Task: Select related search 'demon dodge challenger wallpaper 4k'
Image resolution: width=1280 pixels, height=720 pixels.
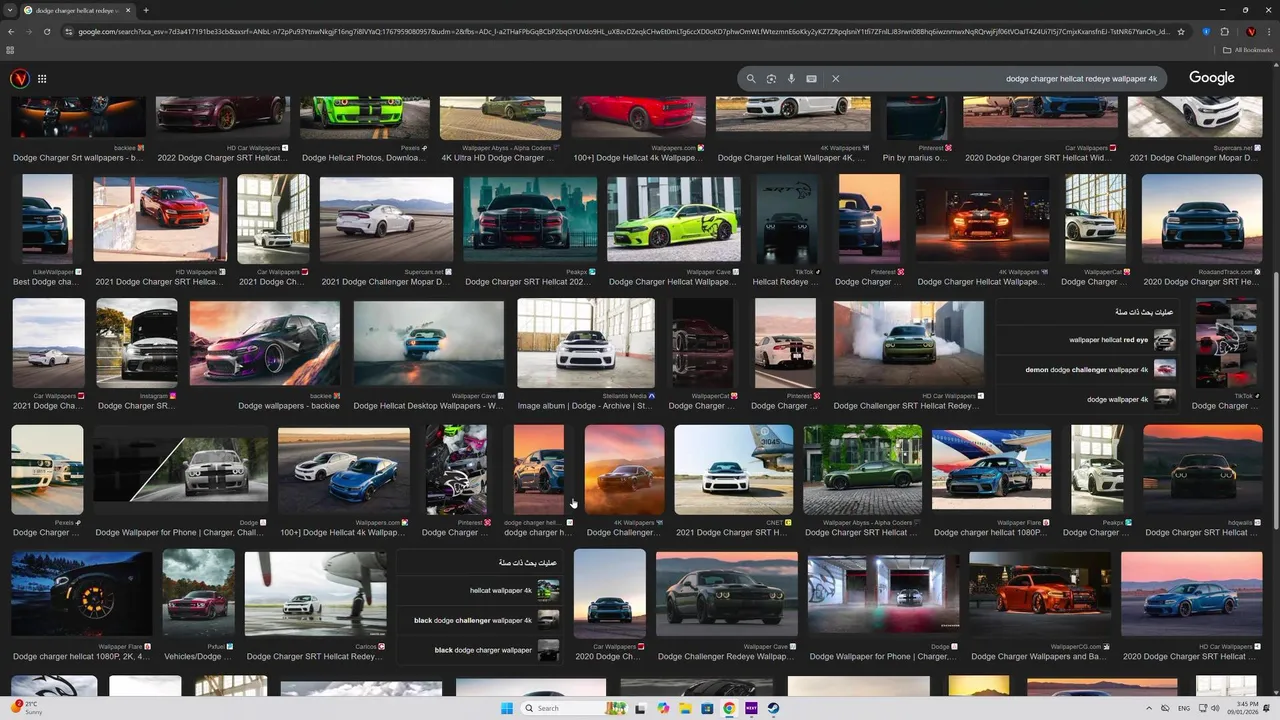Action: 1087,369
